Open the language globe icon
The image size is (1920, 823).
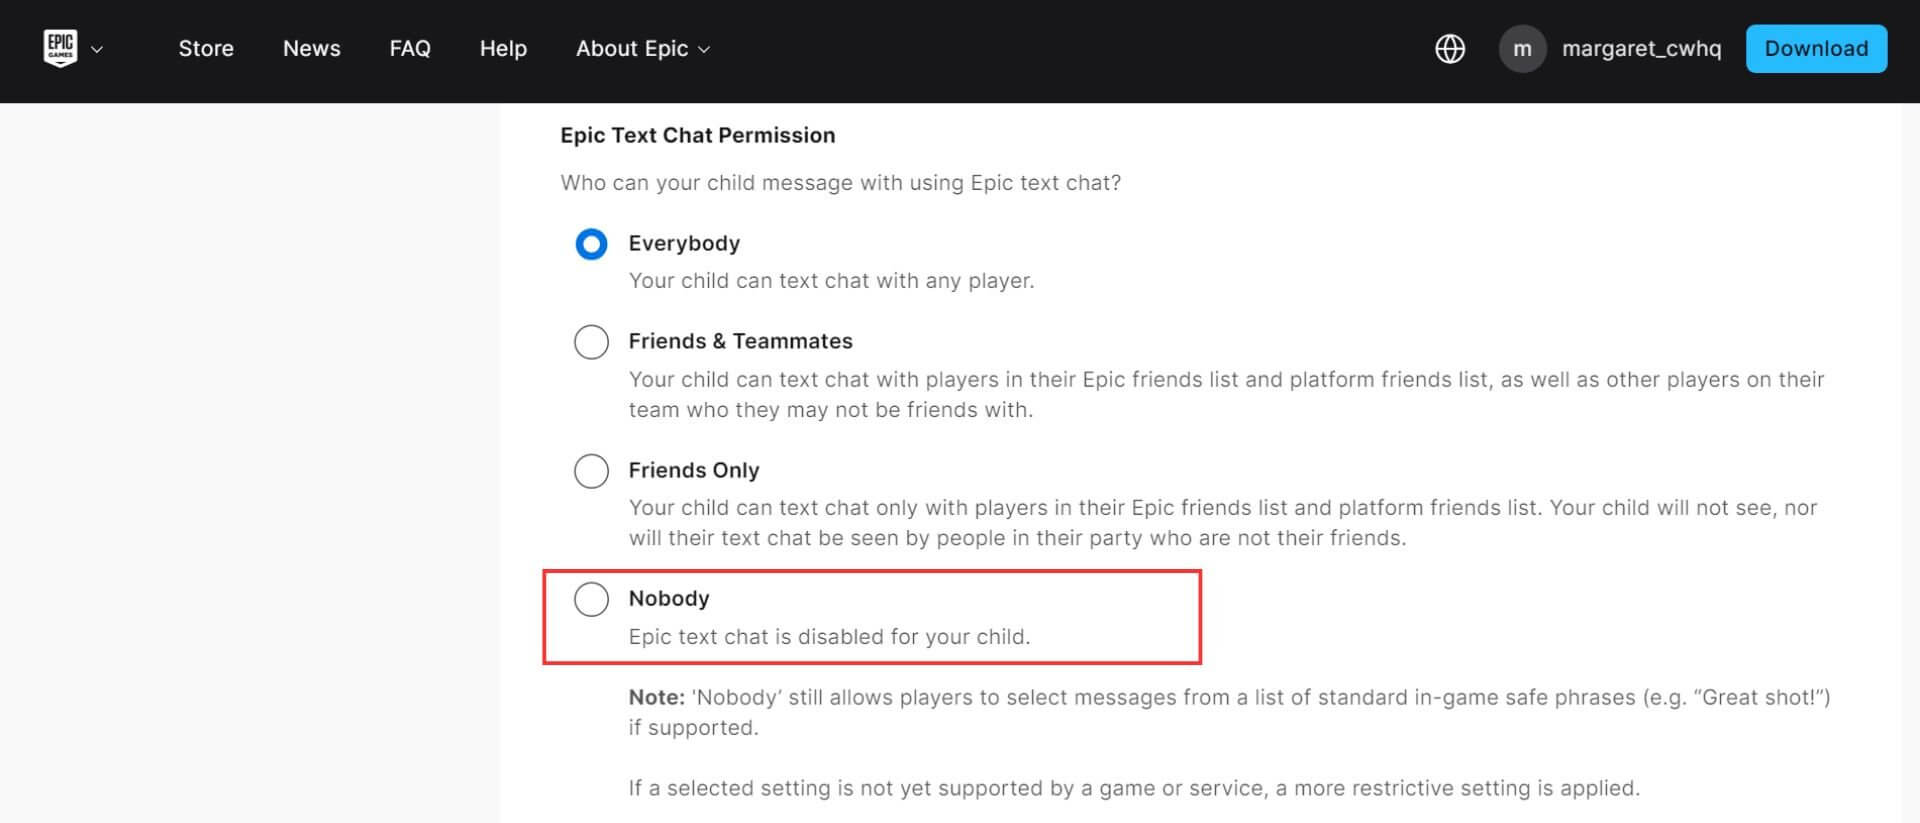point(1450,49)
